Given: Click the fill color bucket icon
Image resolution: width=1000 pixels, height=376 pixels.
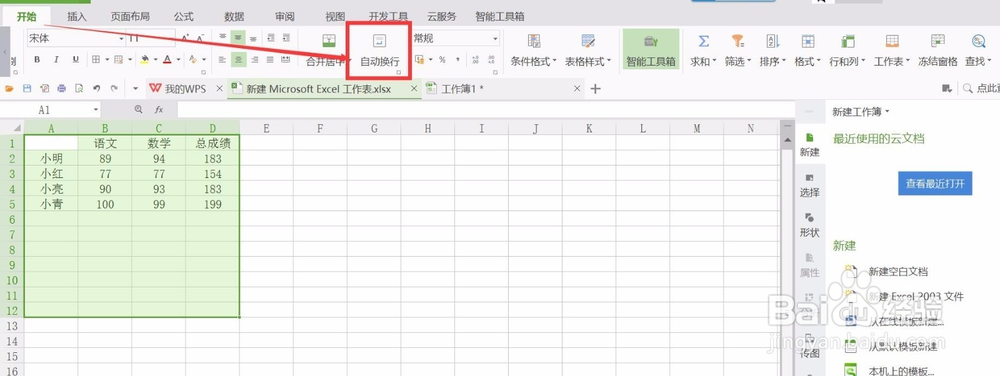Looking at the screenshot, I should tap(145, 59).
